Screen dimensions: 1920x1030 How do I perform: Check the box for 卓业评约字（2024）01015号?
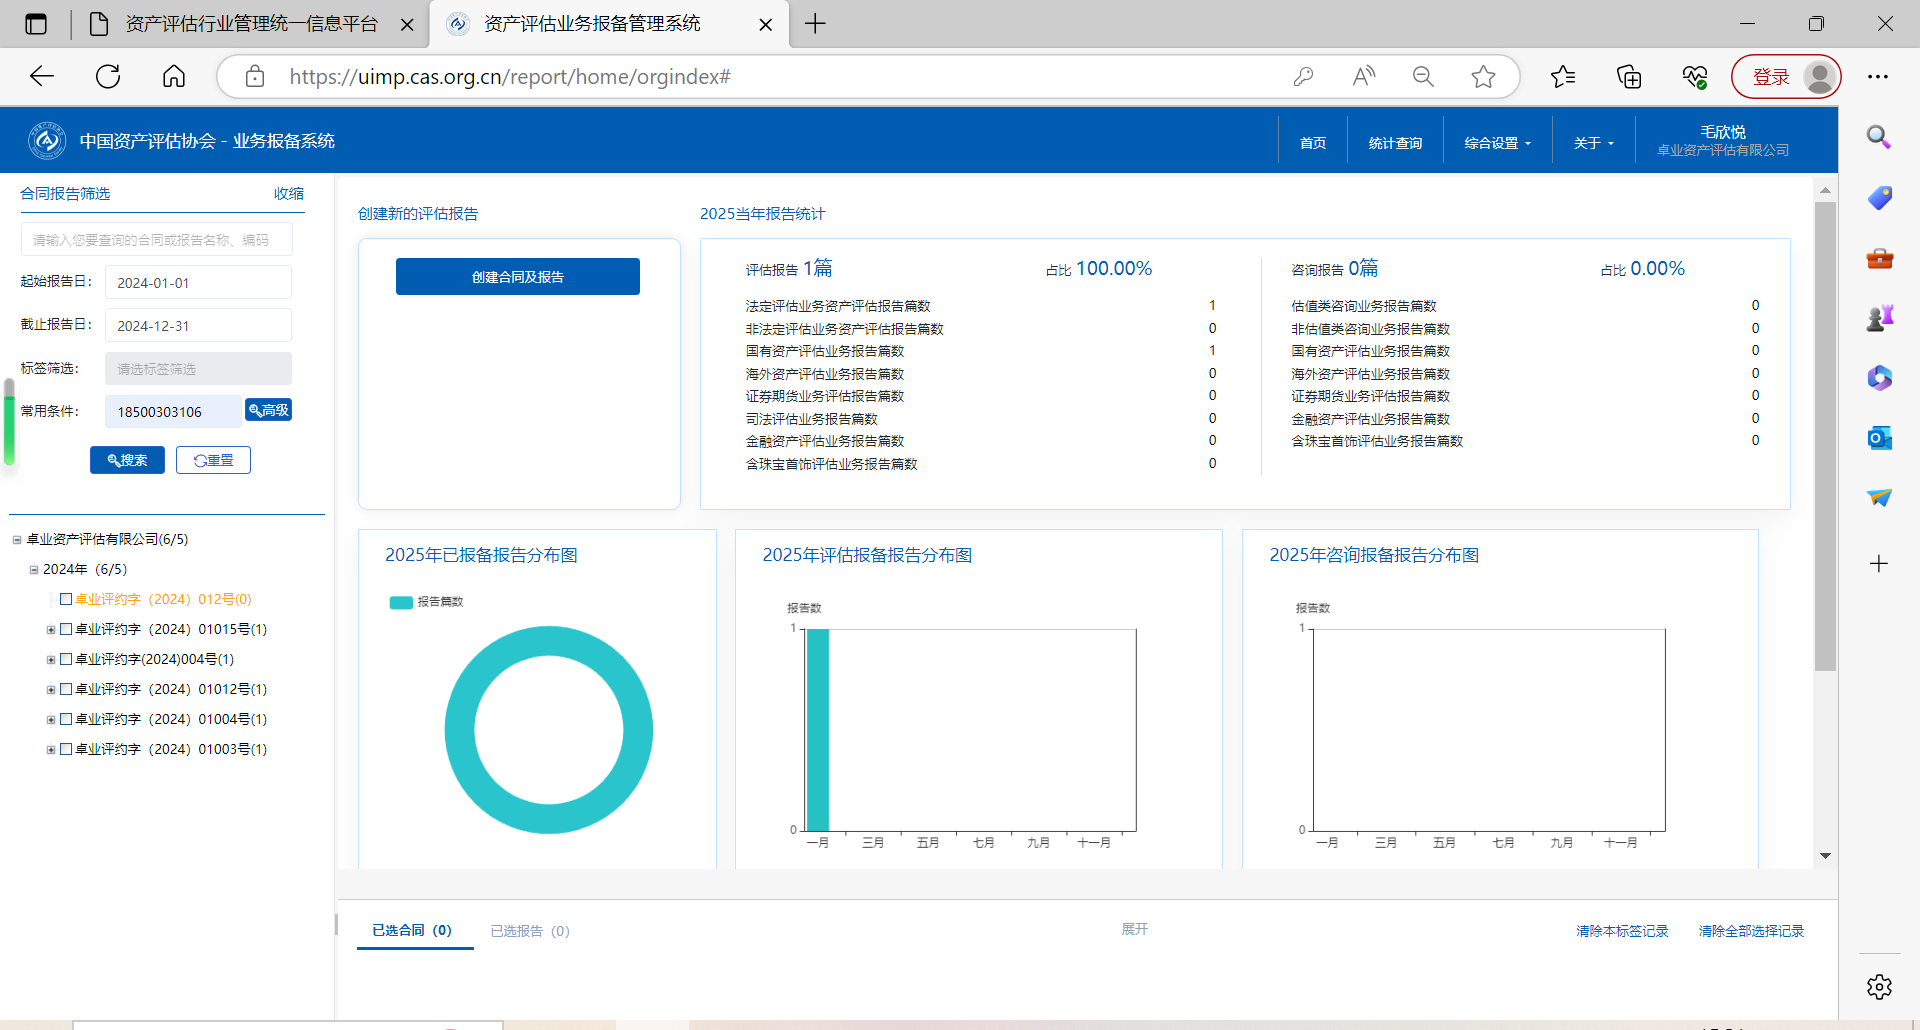coord(66,629)
